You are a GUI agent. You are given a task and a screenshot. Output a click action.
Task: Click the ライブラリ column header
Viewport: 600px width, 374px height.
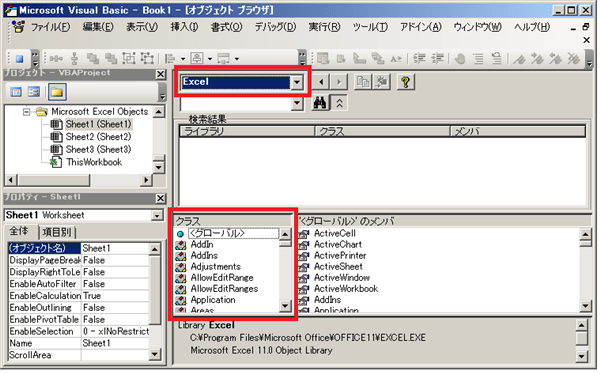247,132
